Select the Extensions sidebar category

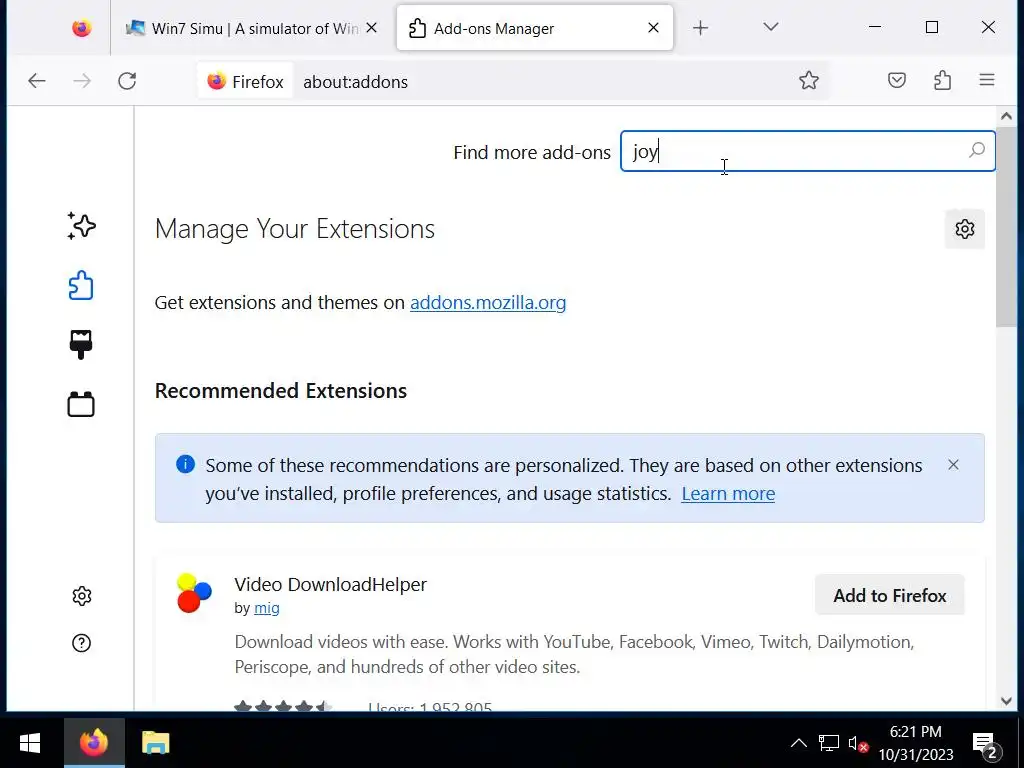point(81,285)
